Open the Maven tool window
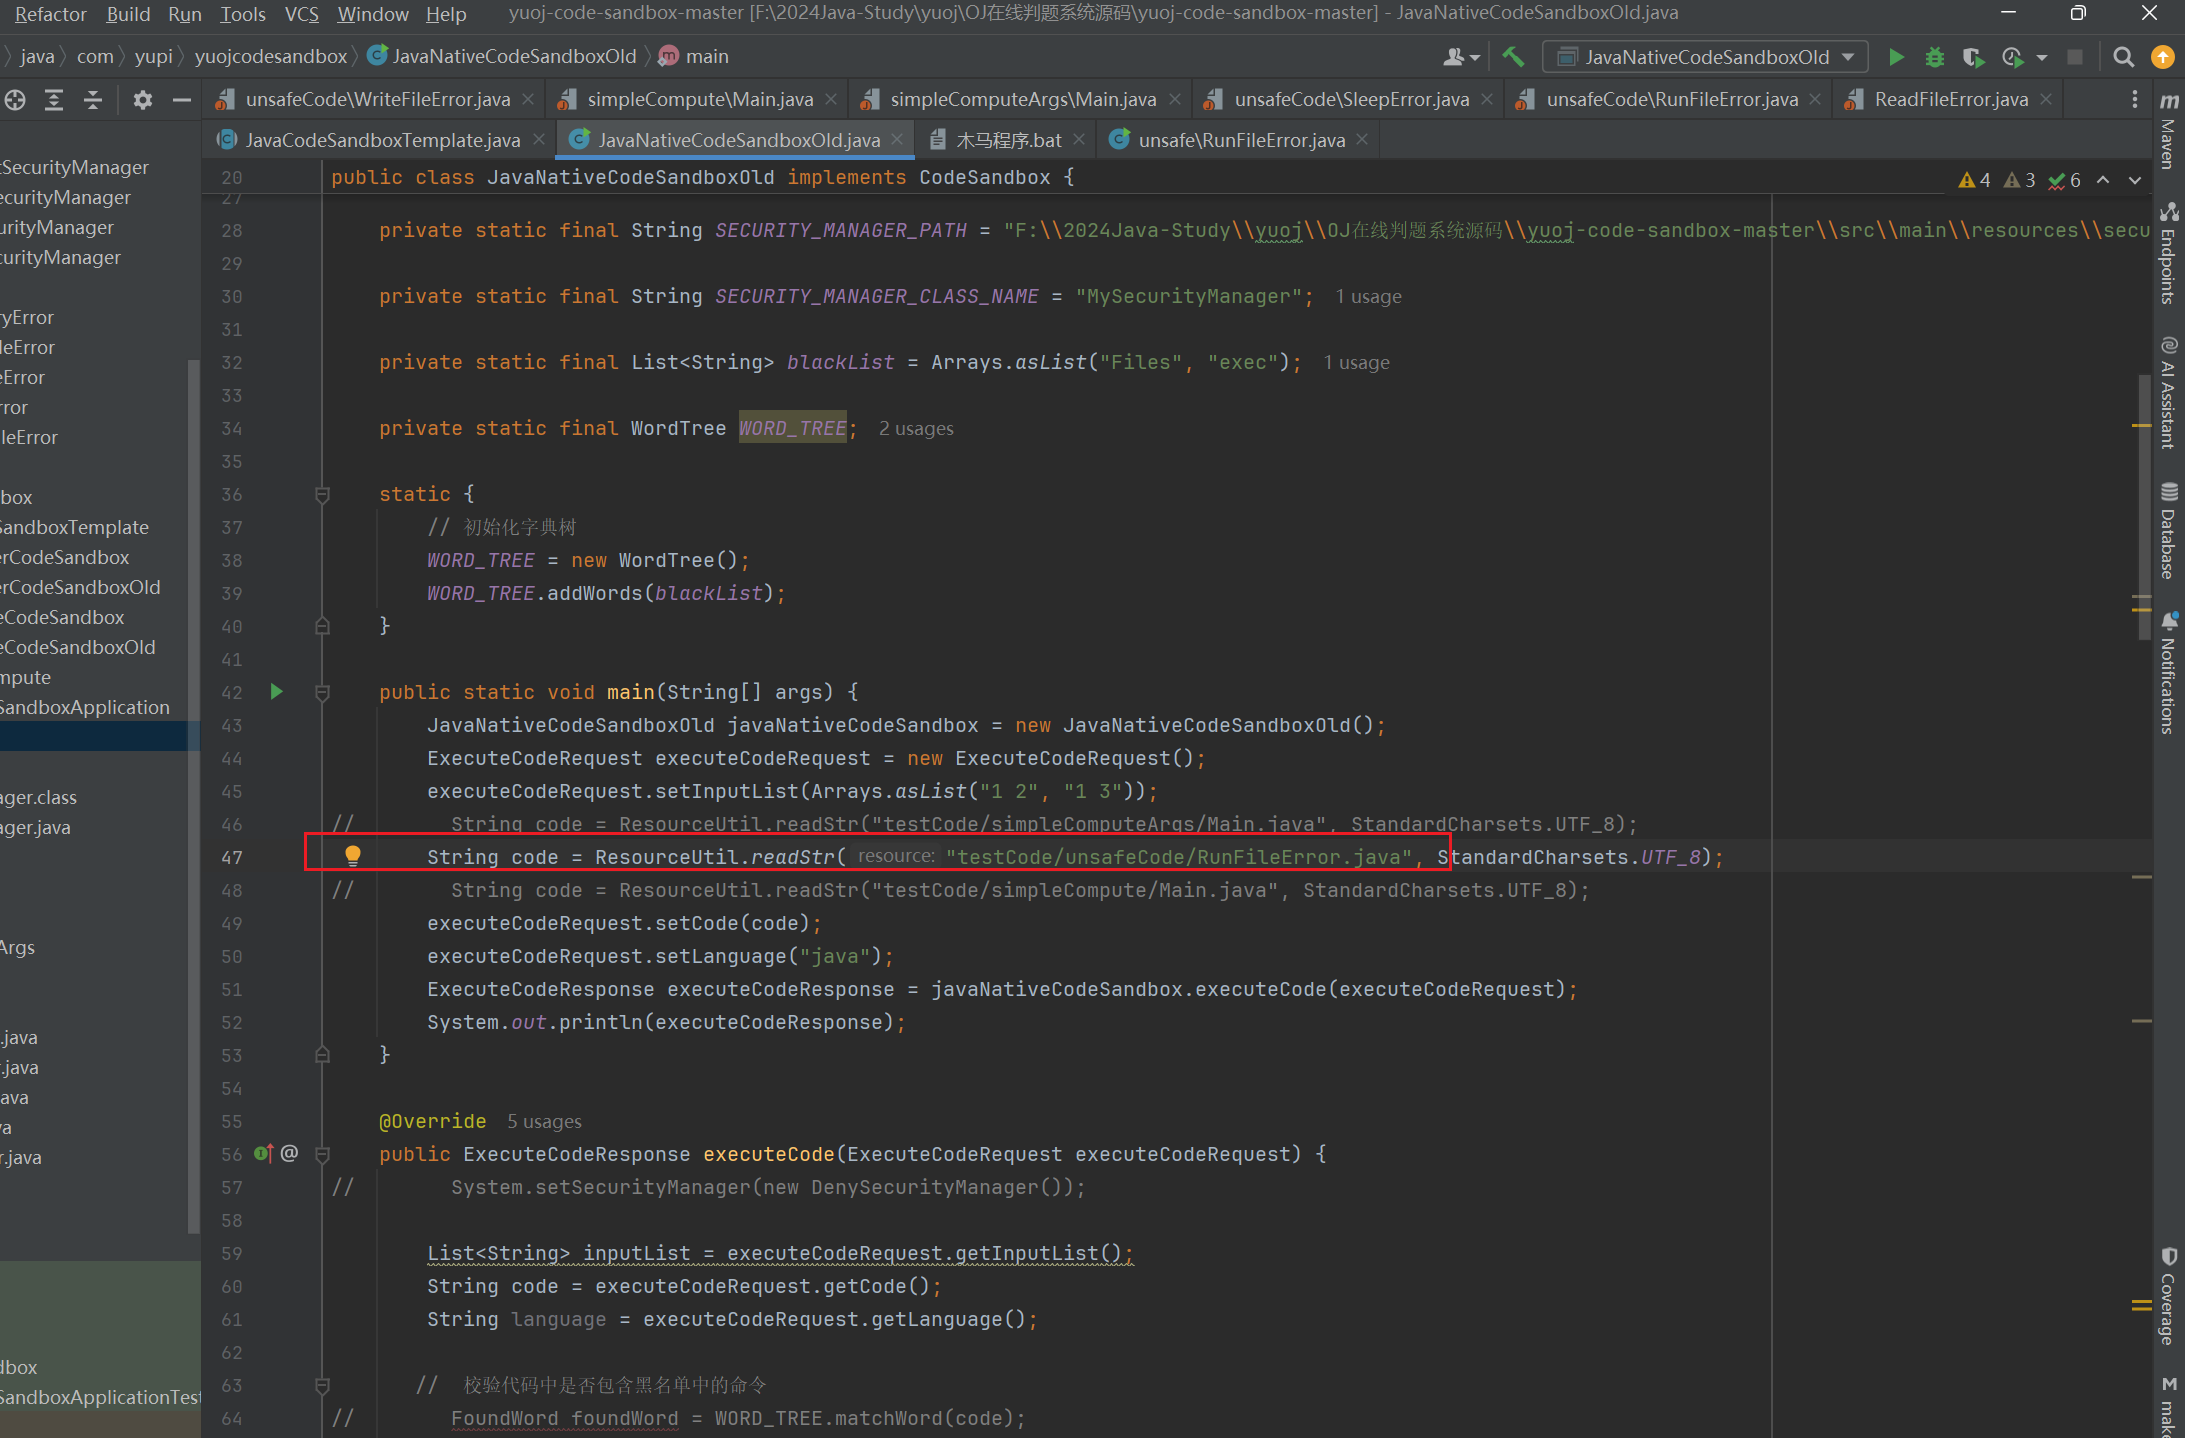 (2168, 130)
